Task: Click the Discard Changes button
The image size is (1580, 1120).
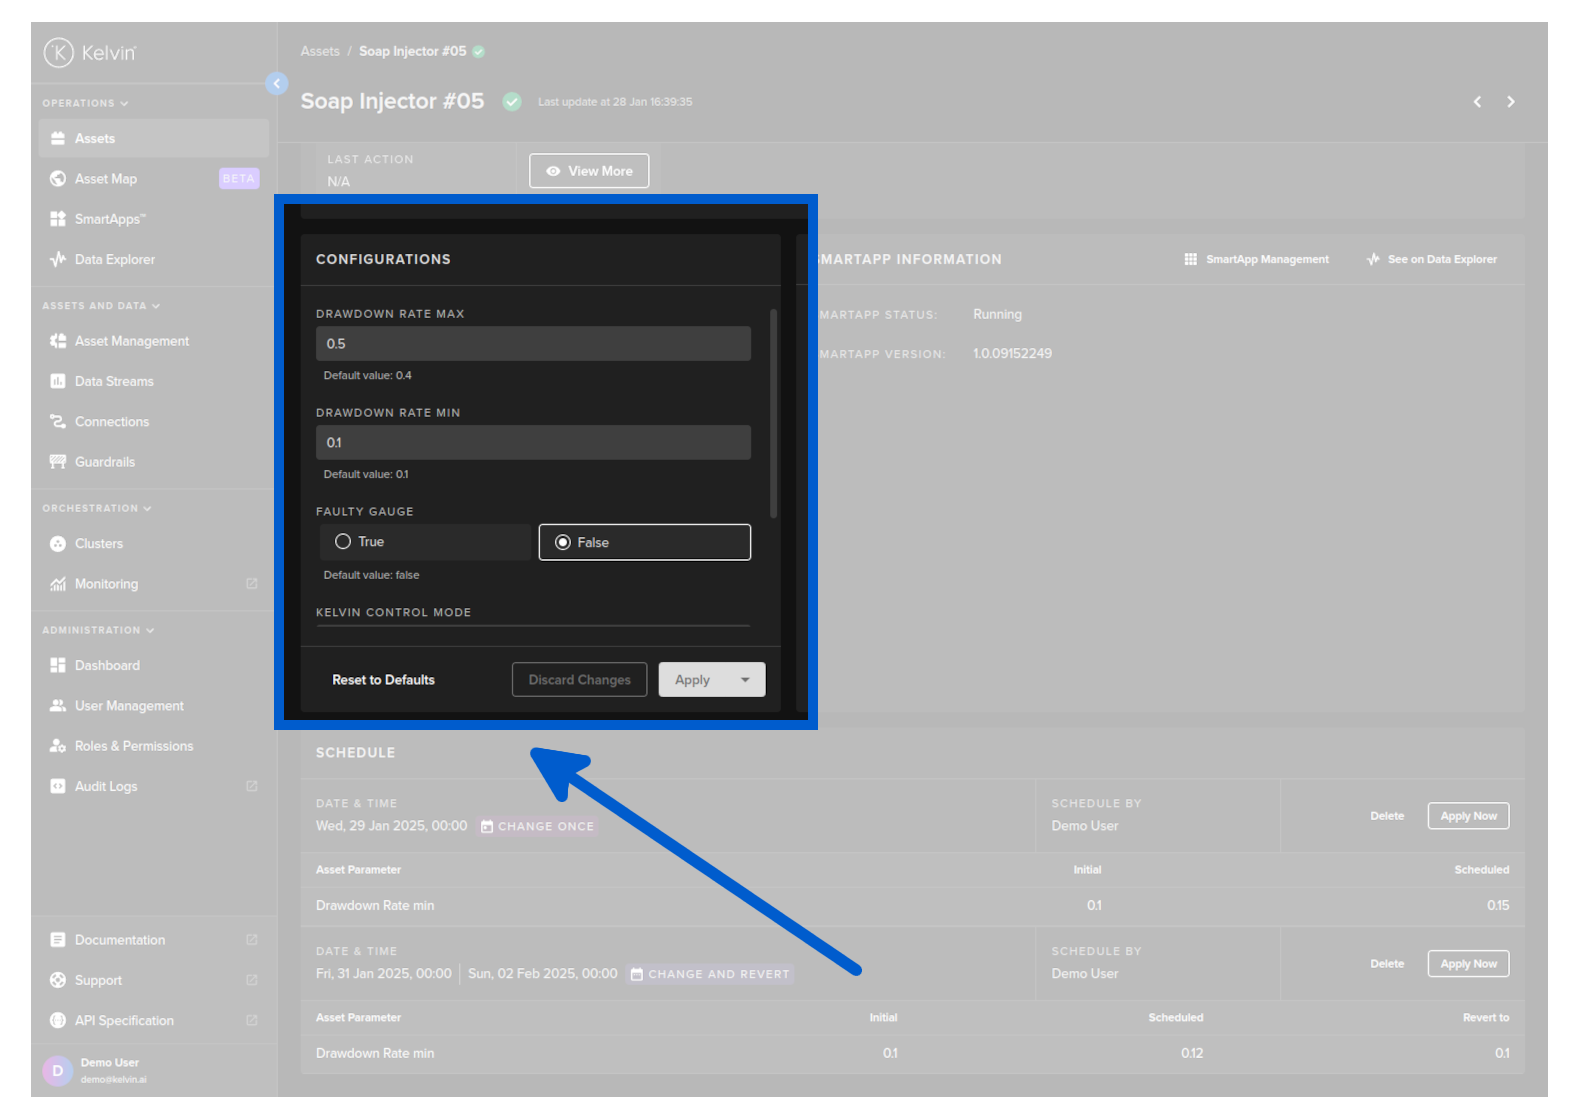Action: click(x=579, y=680)
